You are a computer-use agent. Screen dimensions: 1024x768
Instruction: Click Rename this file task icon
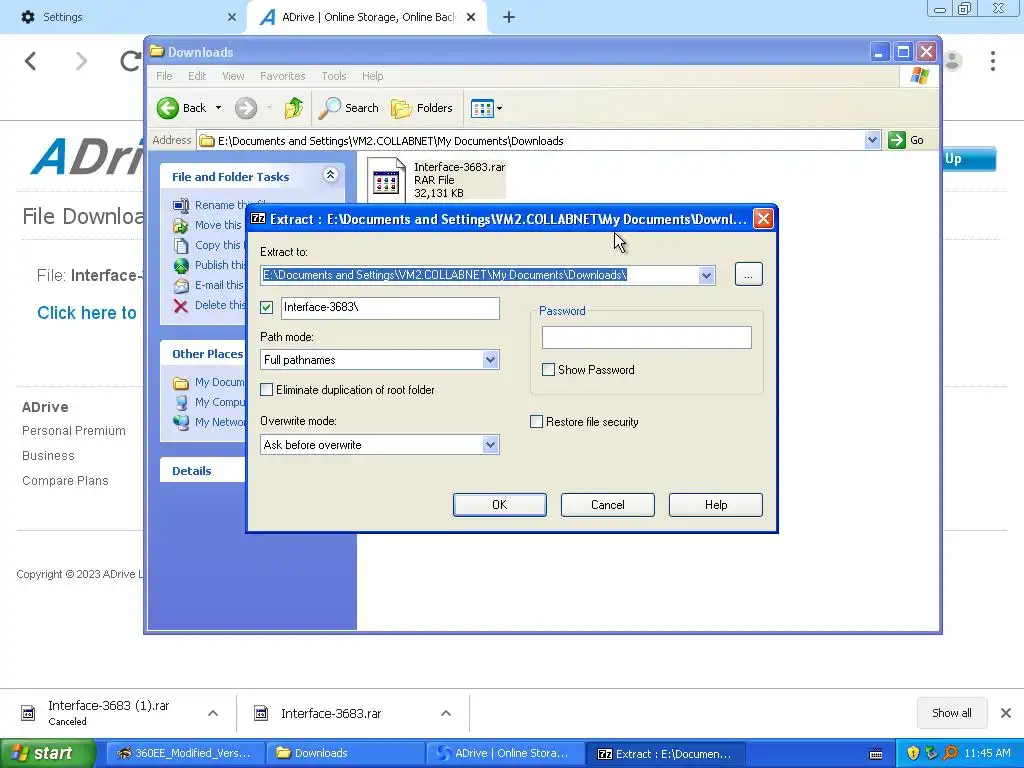tap(181, 205)
